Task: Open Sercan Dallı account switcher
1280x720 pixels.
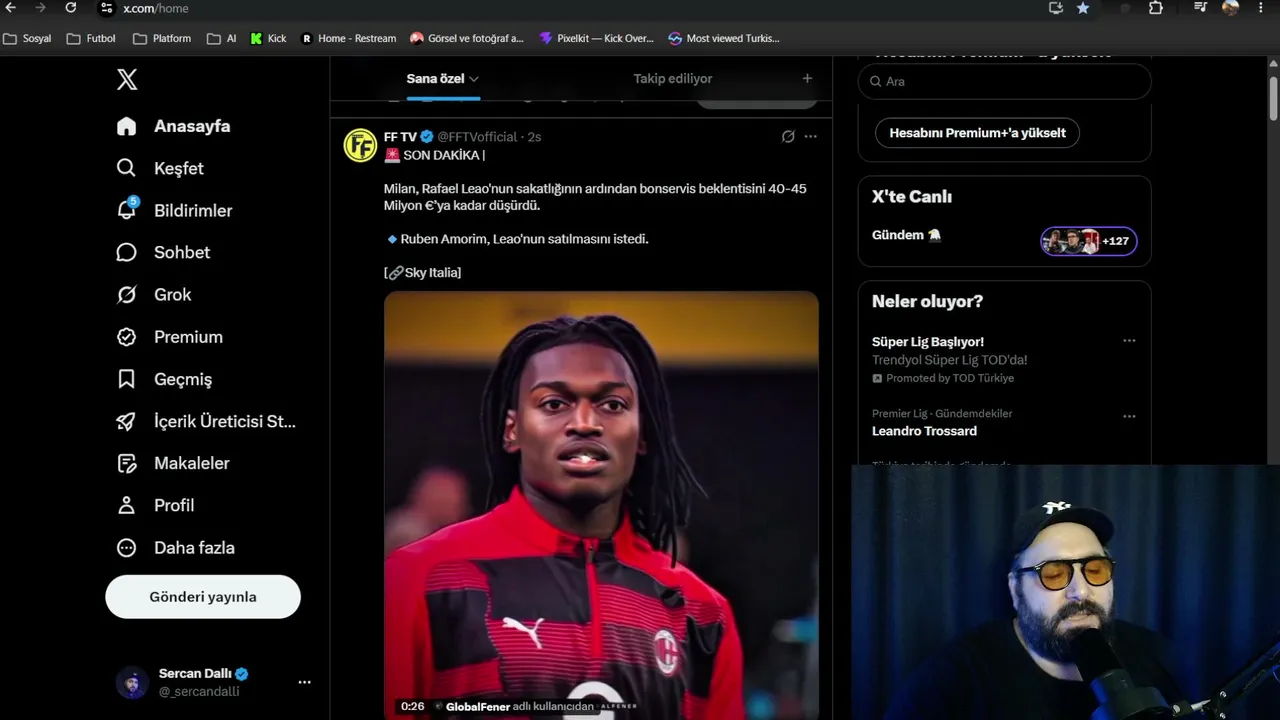Action: pyautogui.click(x=216, y=683)
